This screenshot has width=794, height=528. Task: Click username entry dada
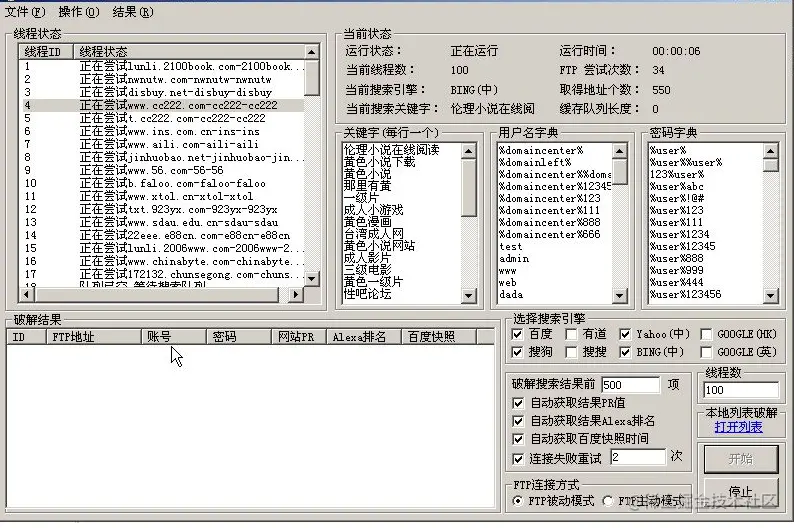click(511, 295)
